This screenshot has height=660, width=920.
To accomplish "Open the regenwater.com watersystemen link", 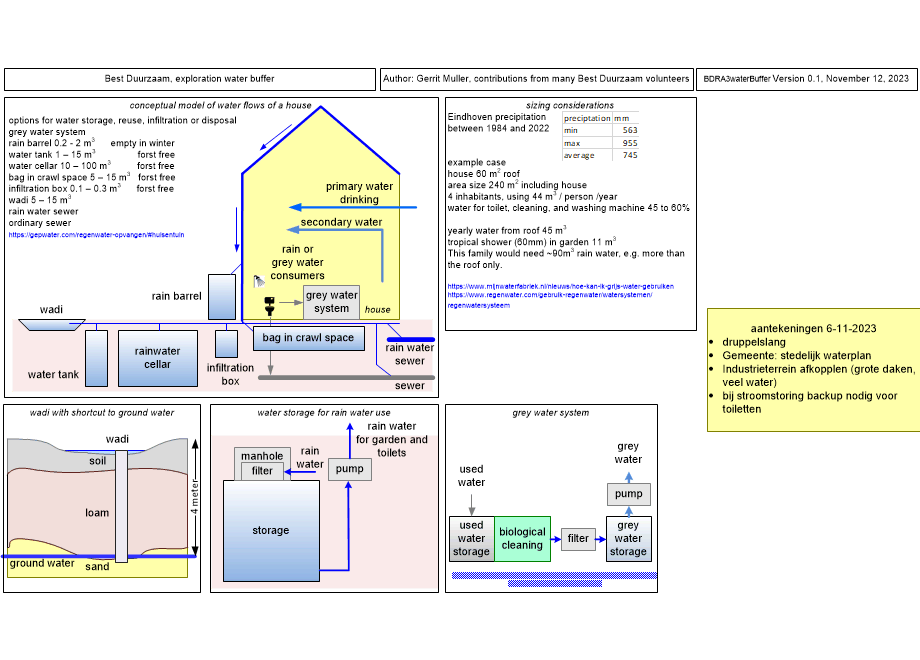I will pos(550,300).
